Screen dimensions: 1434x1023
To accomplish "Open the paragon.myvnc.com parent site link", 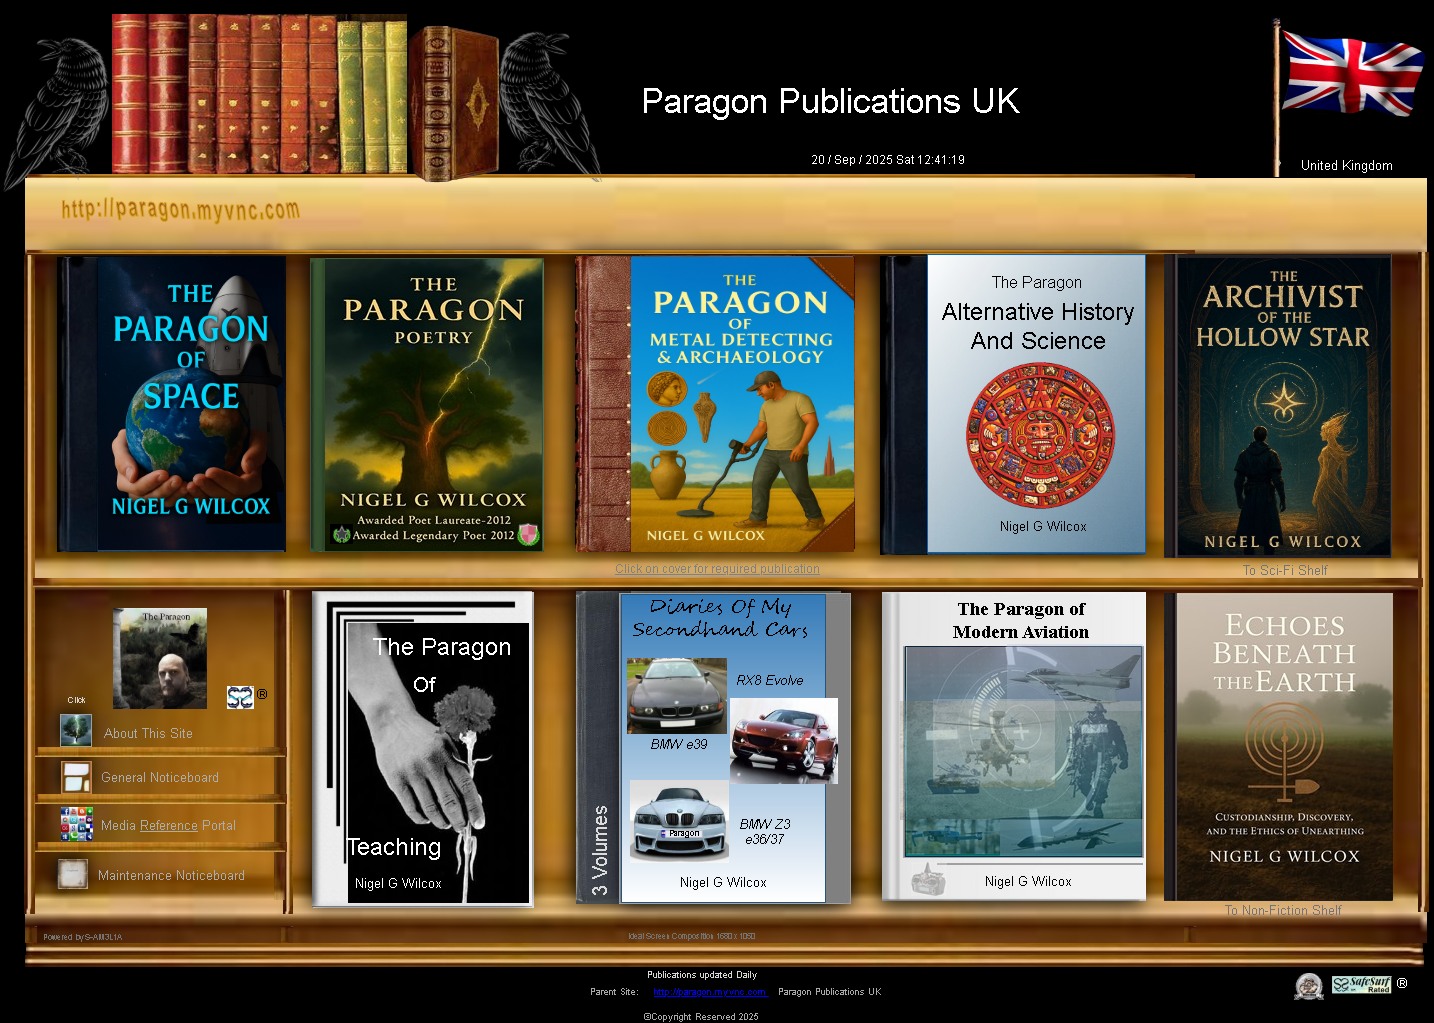I will pyautogui.click(x=709, y=992).
